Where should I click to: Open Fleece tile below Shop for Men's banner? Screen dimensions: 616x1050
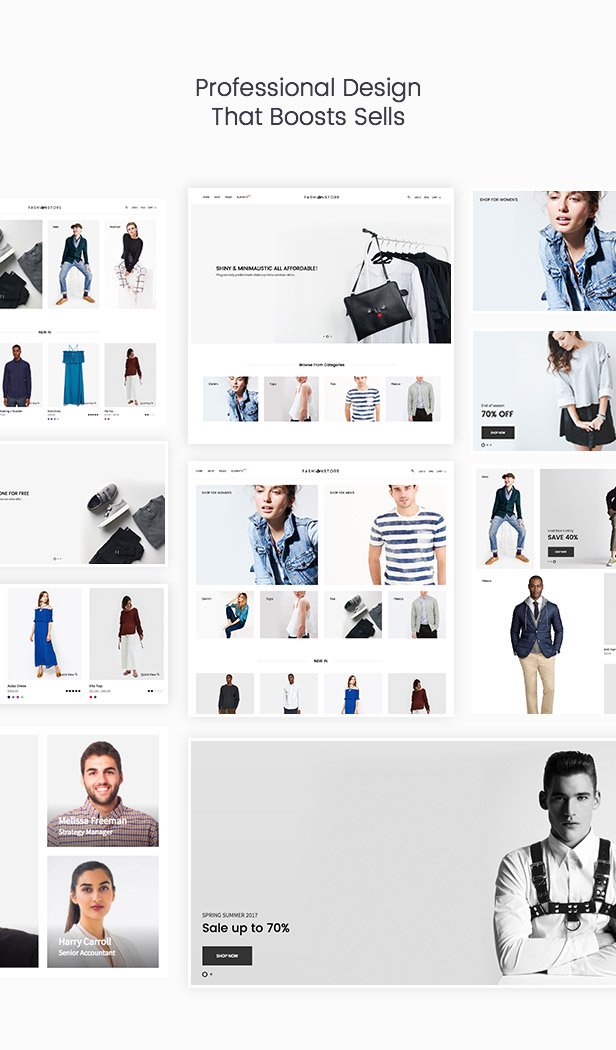coord(416,615)
